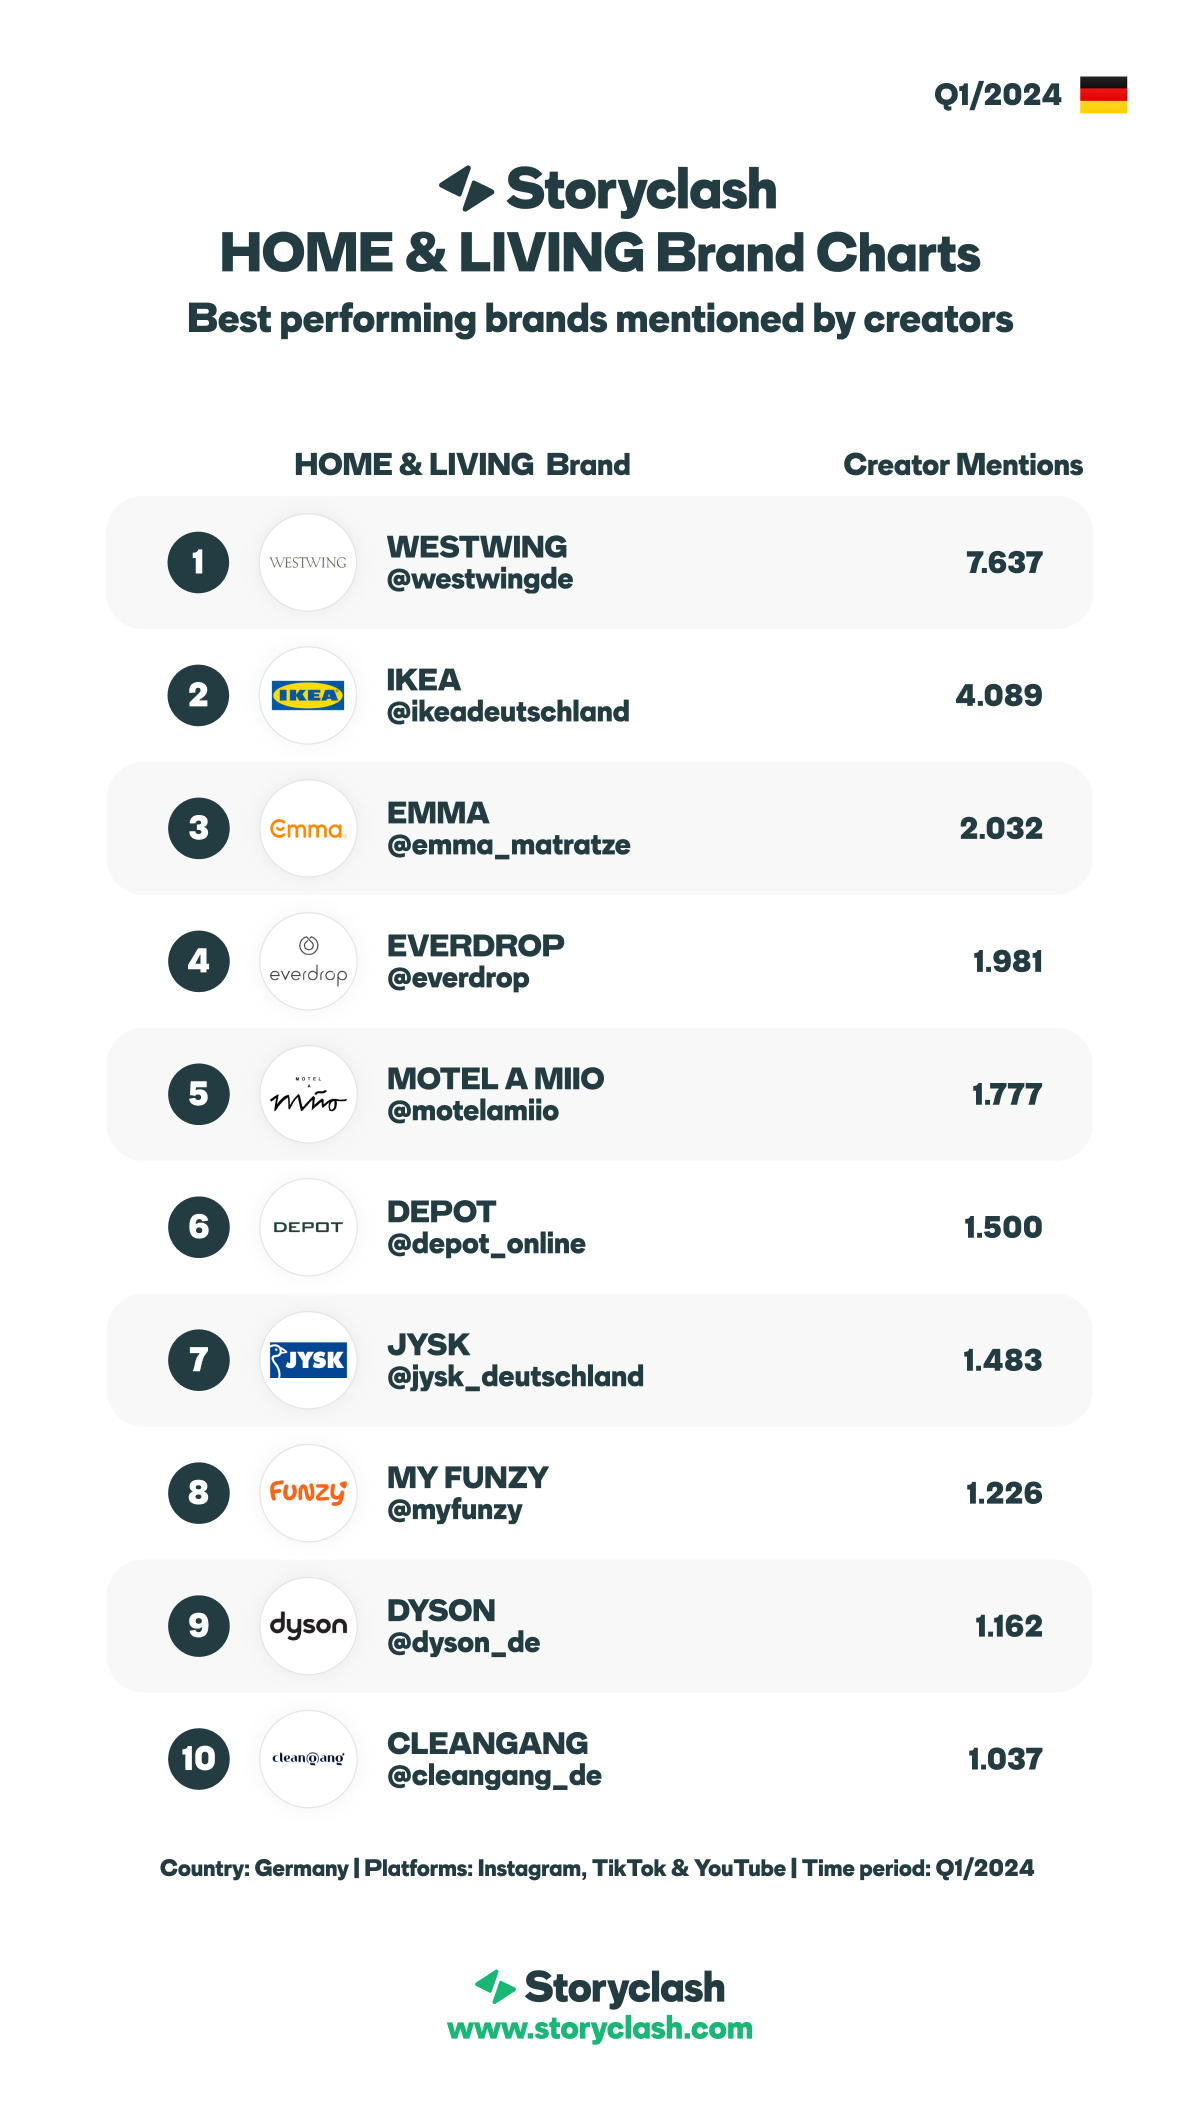Click the @jysk_deutschland handle
Viewport: 1200px width, 2114px height.
(x=515, y=1377)
